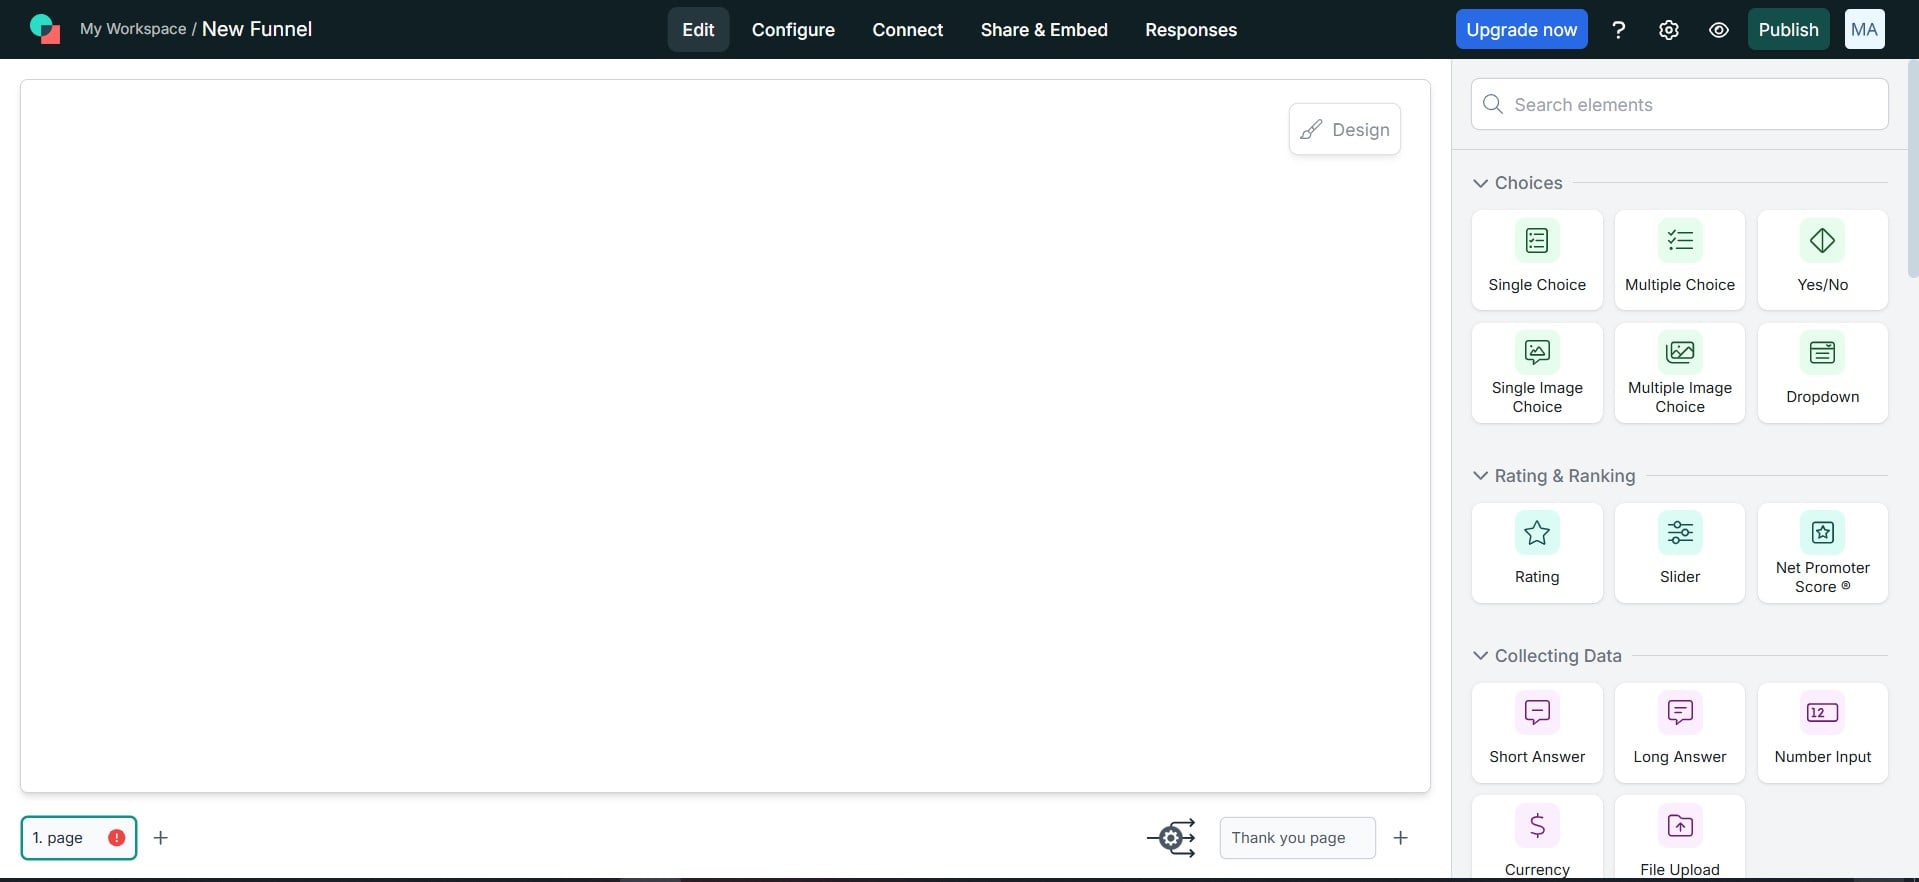Click the New Funnel title

(257, 29)
